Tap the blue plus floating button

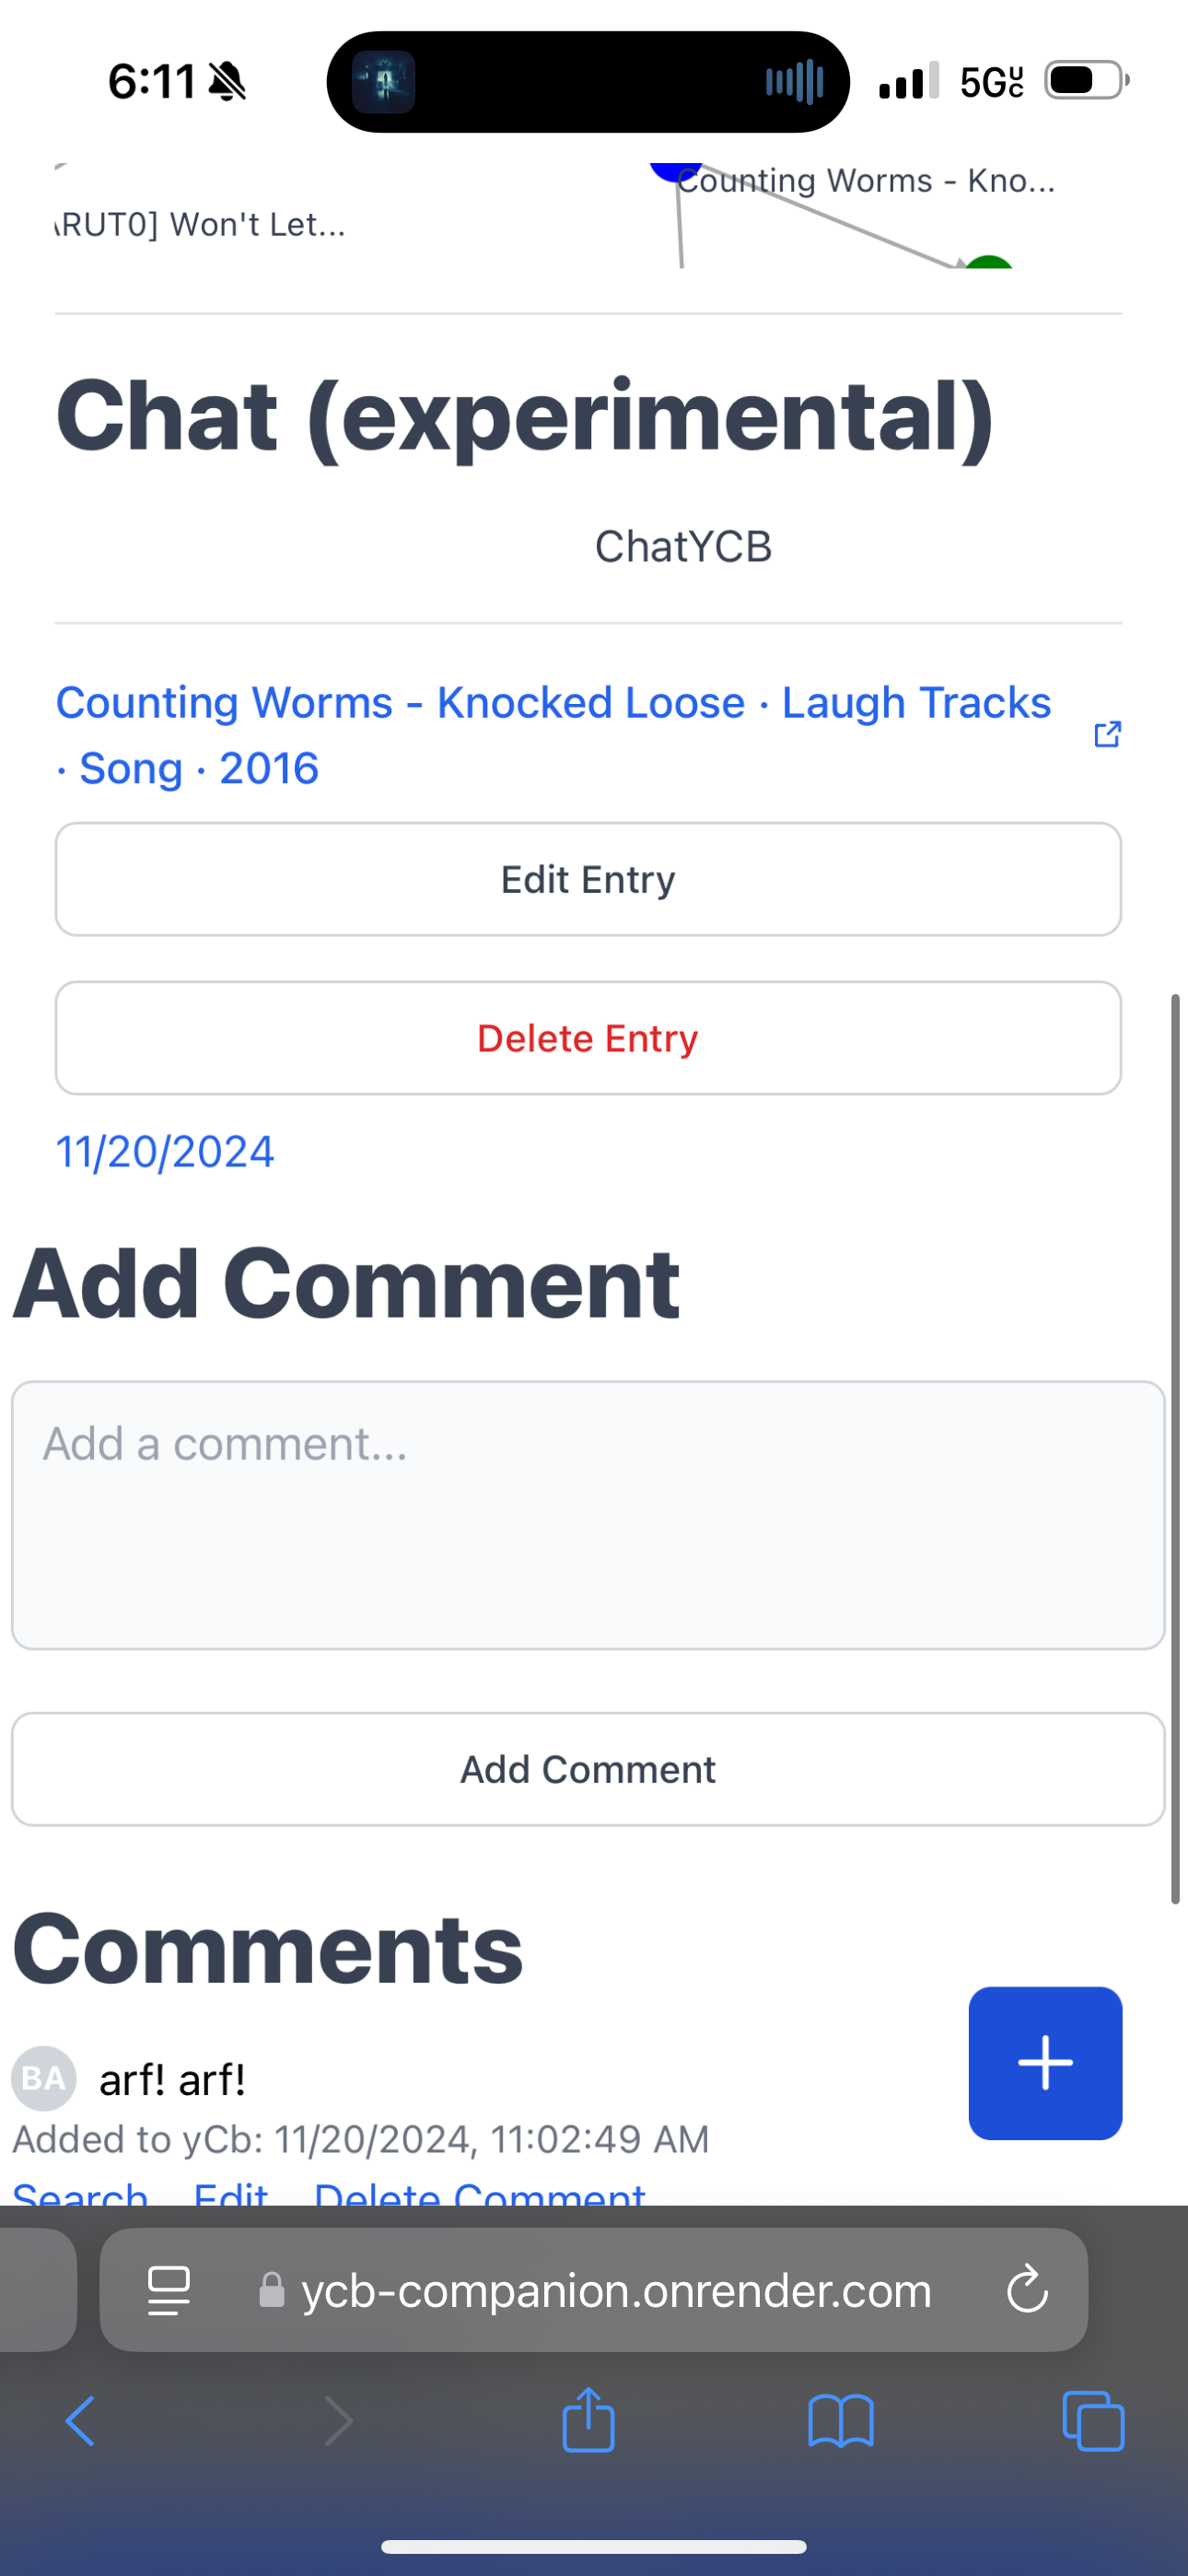pos(1045,2063)
